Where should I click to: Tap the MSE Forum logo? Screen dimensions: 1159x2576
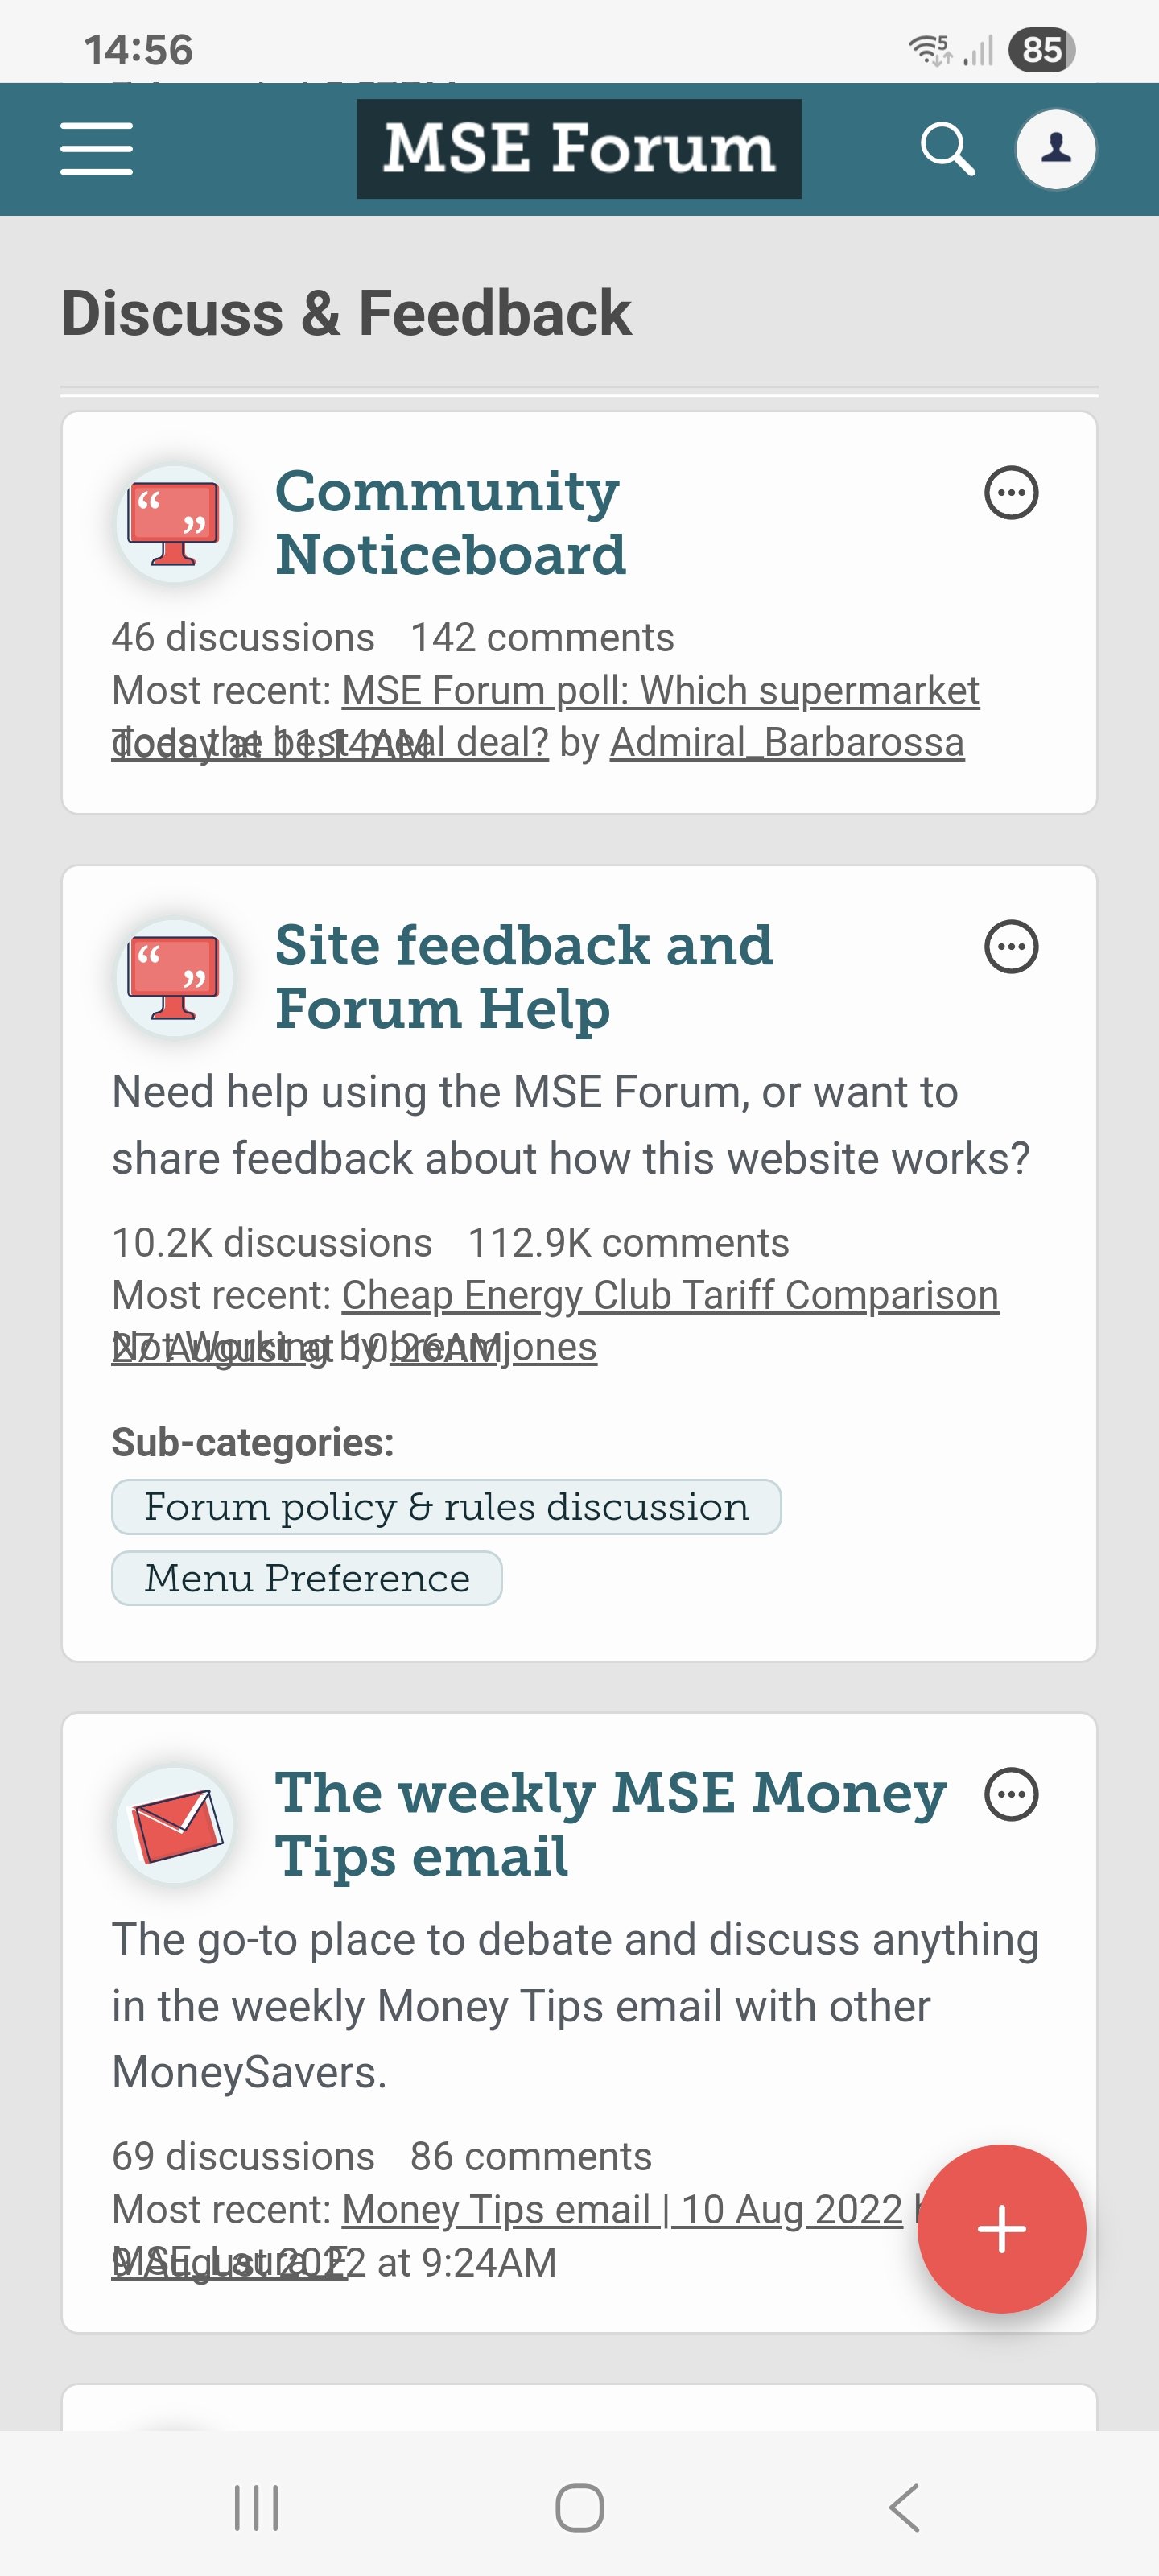click(579, 149)
